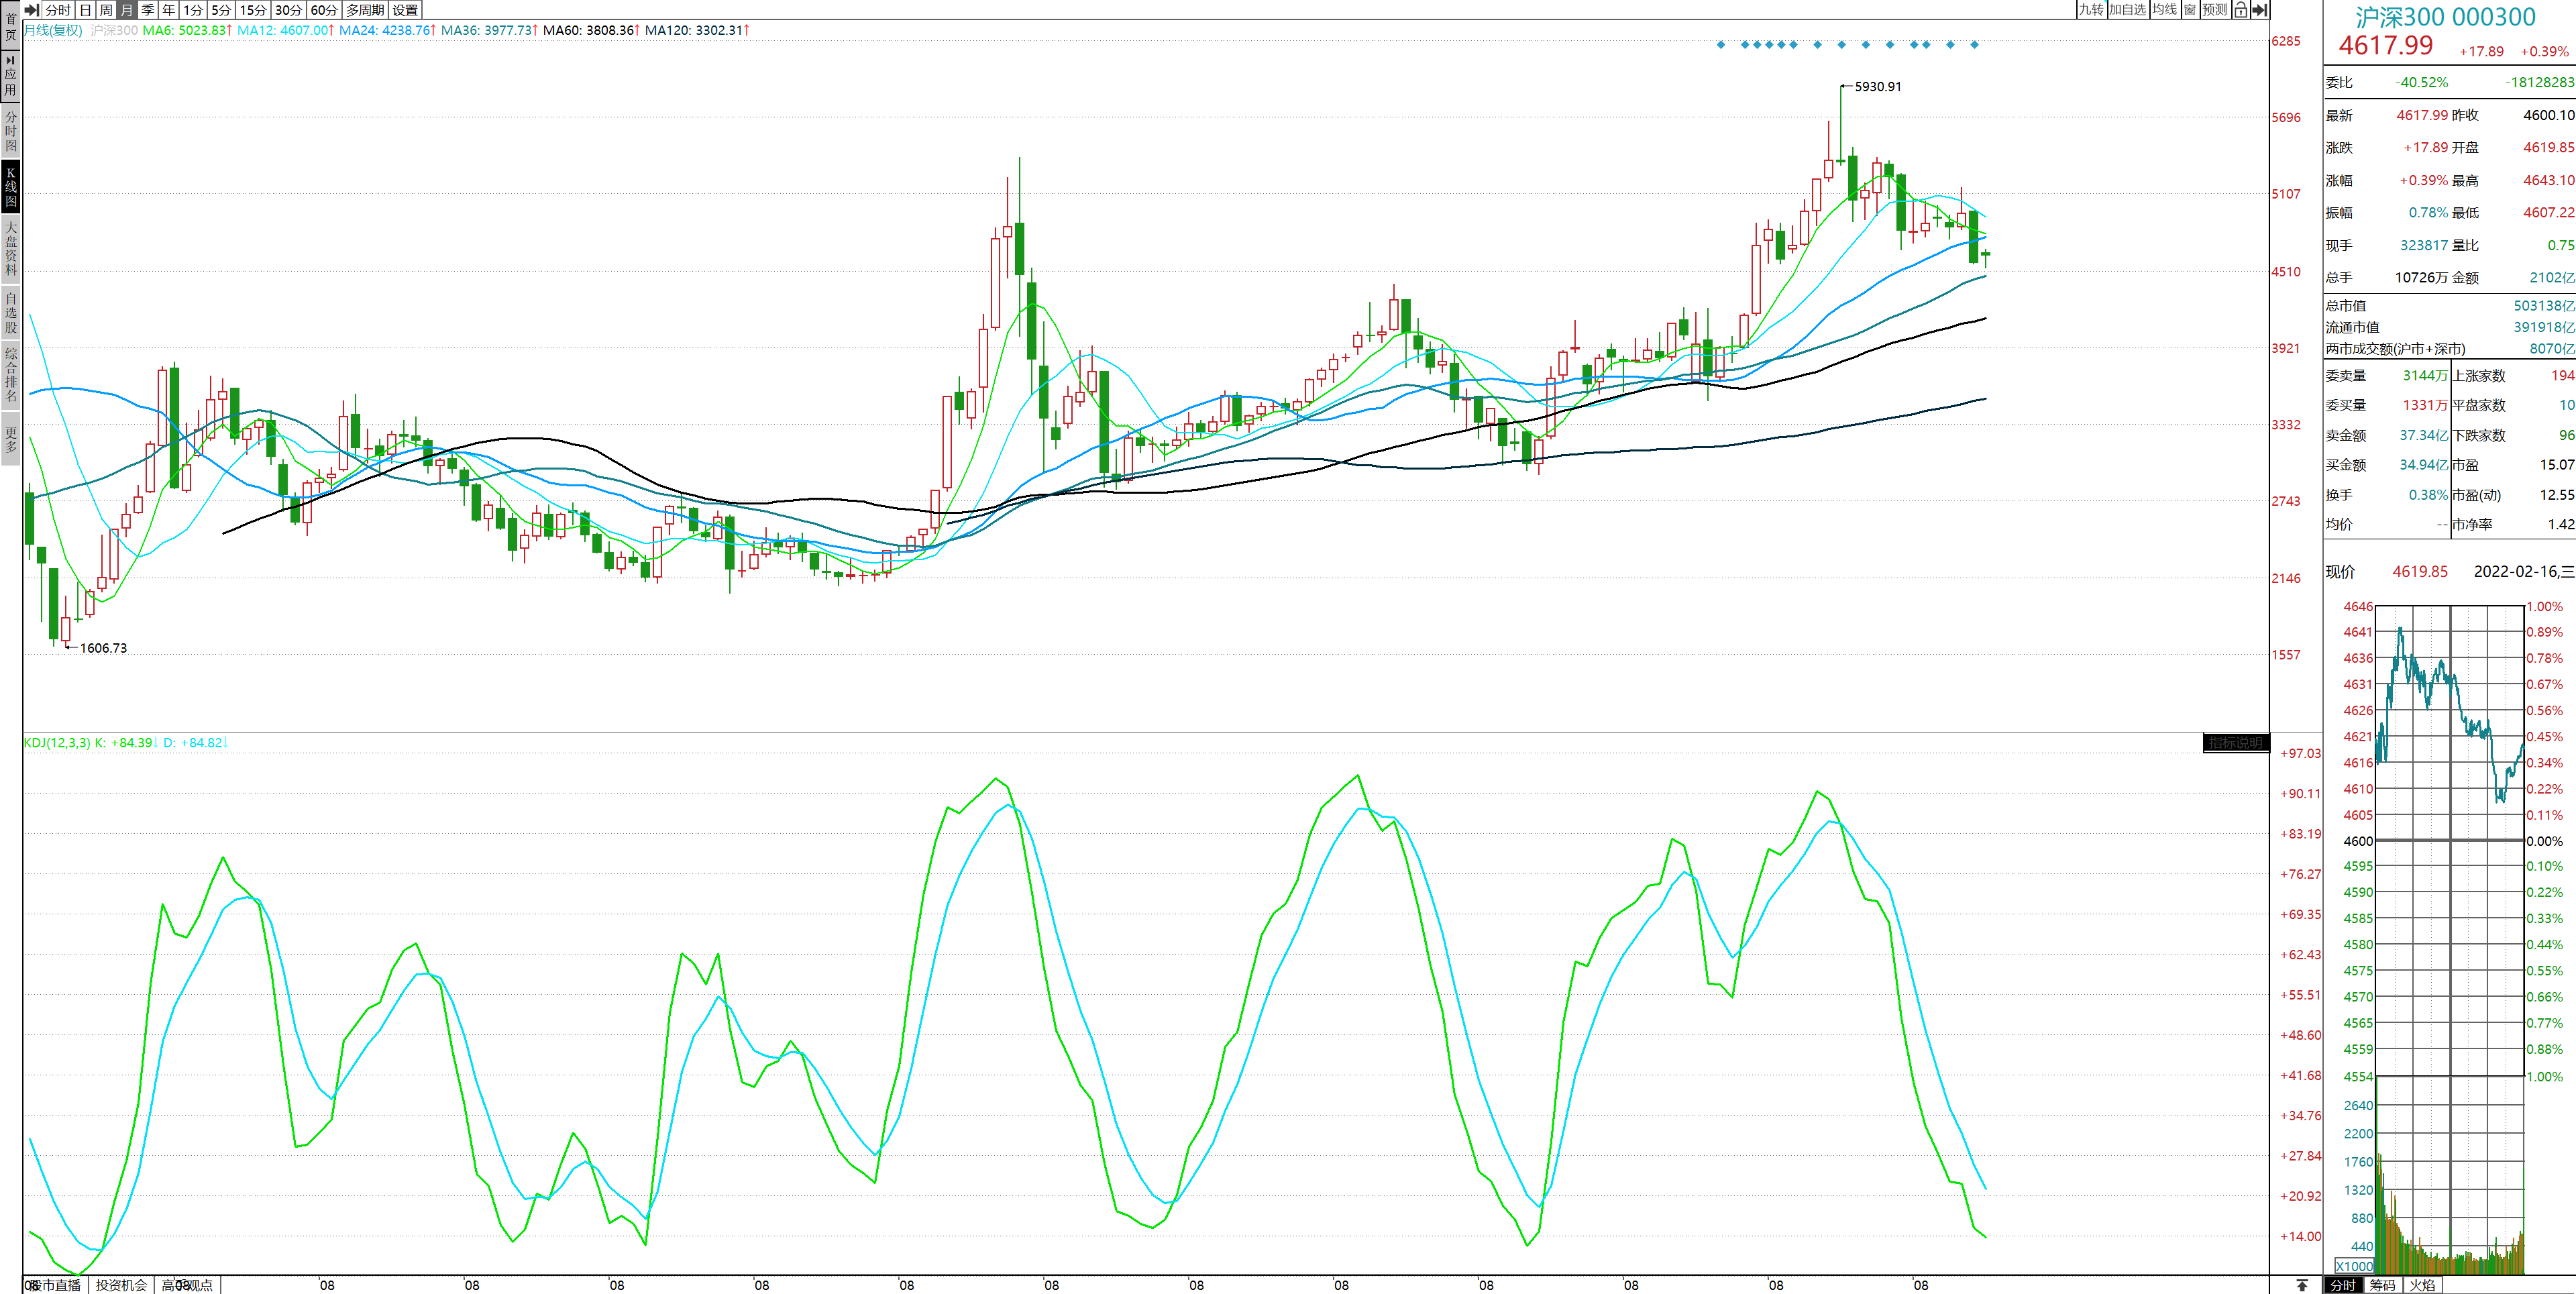Toggle 加自选 to add to watchlist
Screen dimensions: 2576x1294
[x=2127, y=10]
